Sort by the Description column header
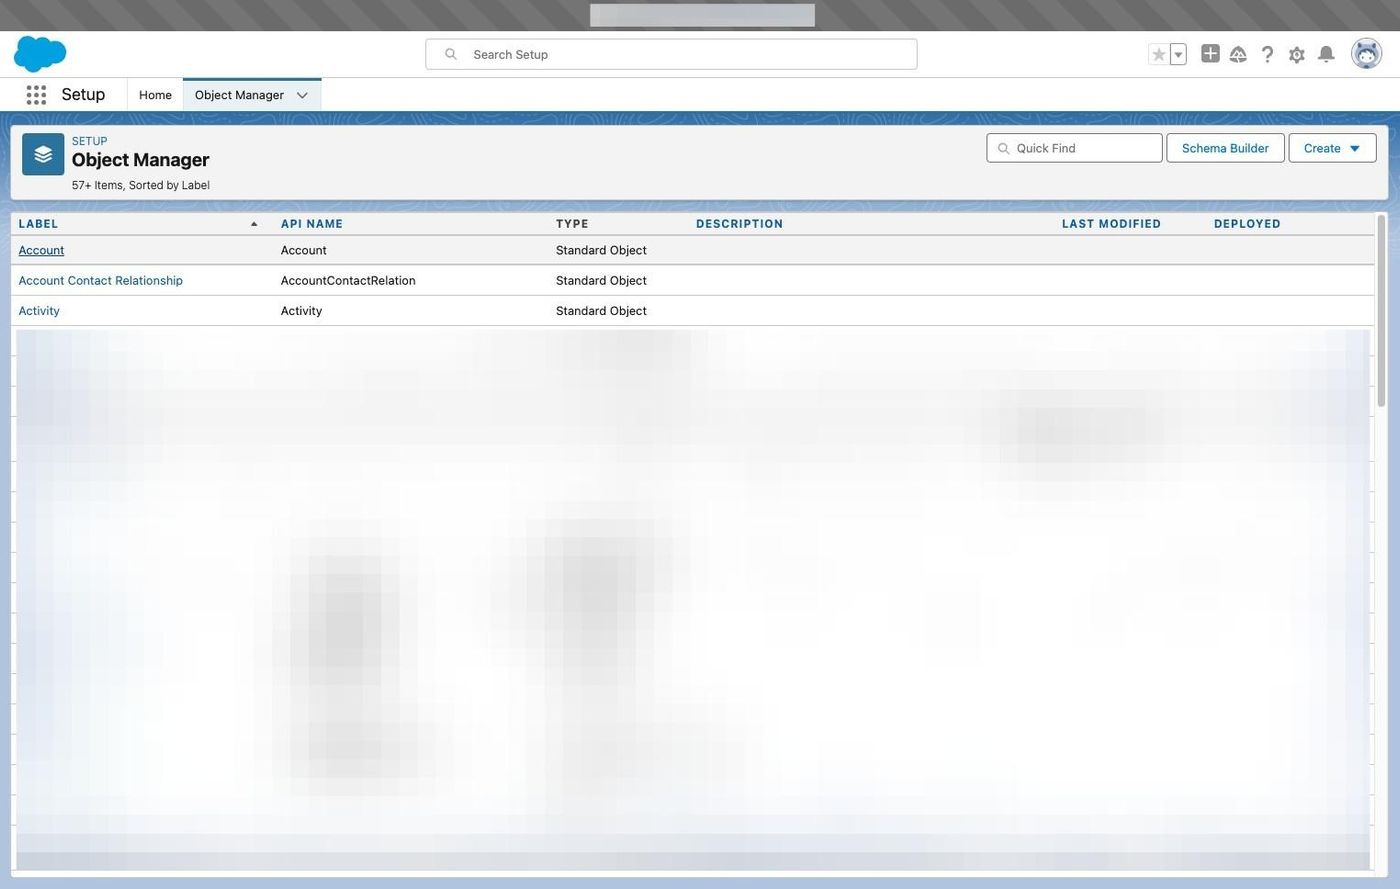The height and width of the screenshot is (889, 1400). 739,224
